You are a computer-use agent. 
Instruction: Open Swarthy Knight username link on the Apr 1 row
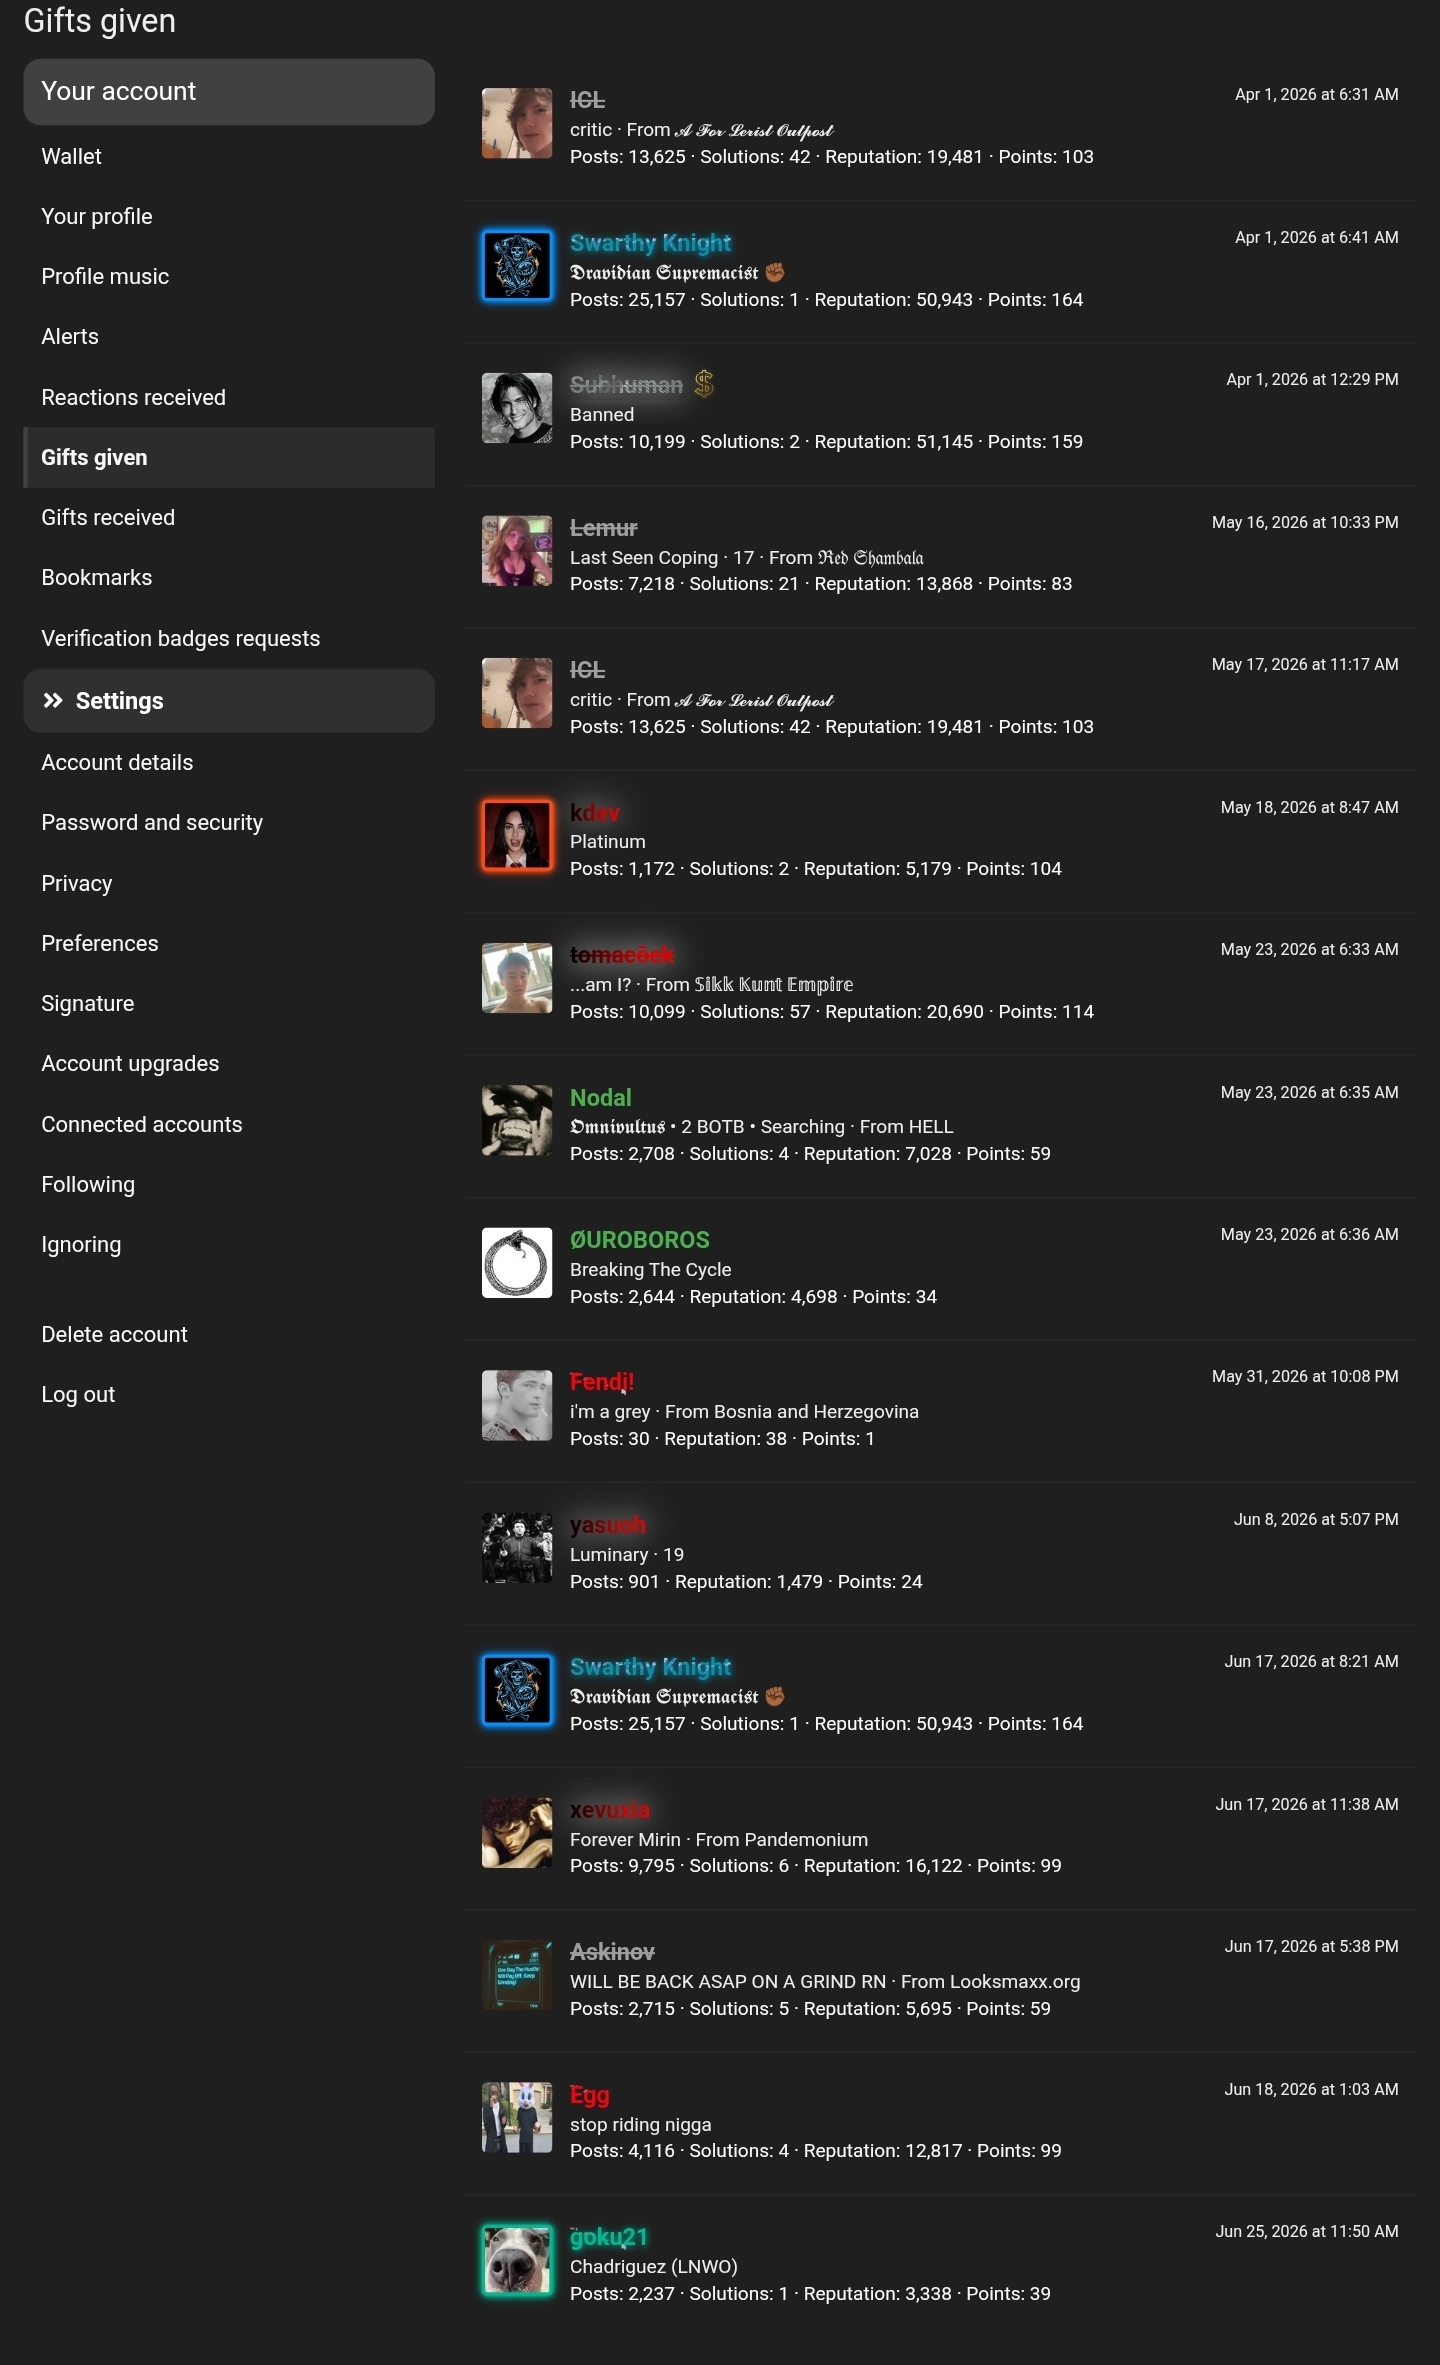[650, 243]
